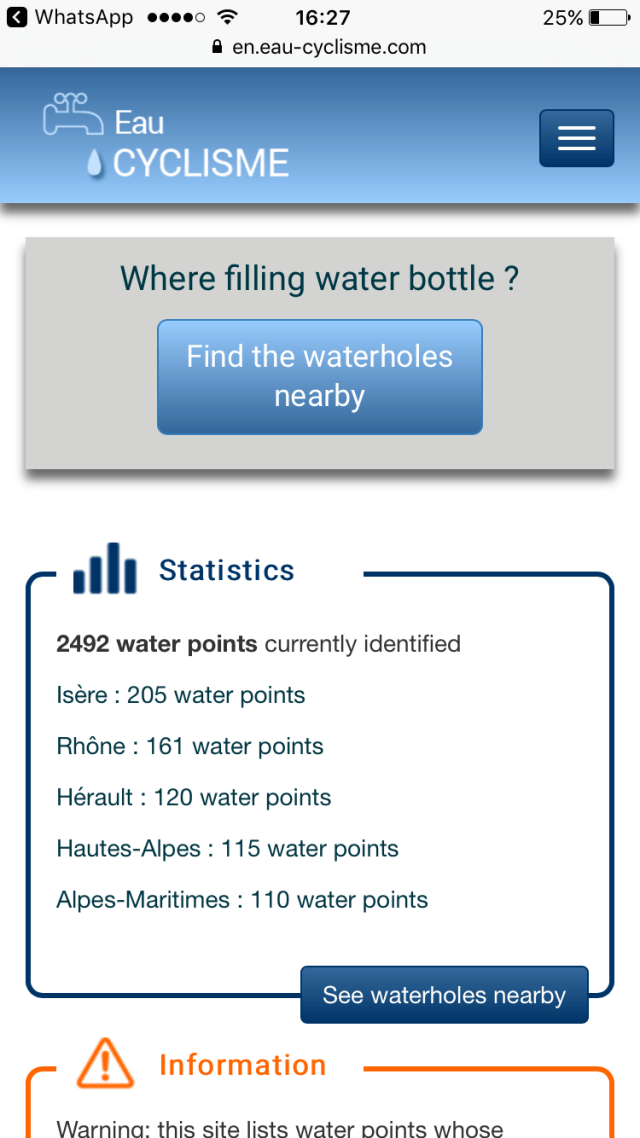Open Hautes-Alpes 115 water points link
640x1138 pixels.
(227, 848)
